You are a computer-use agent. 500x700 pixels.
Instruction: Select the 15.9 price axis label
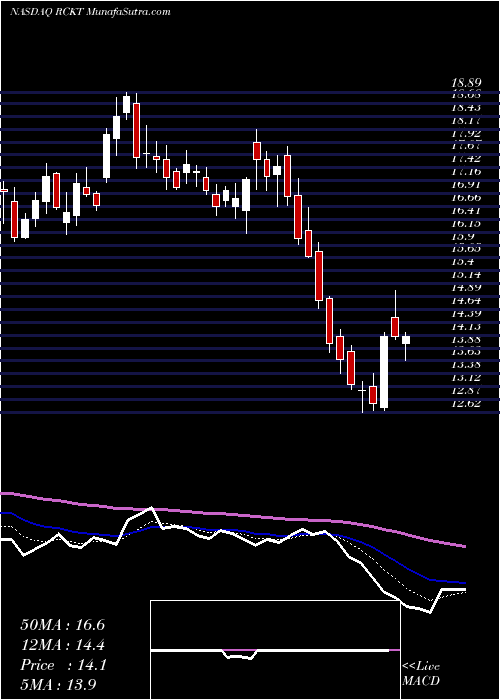[461, 237]
